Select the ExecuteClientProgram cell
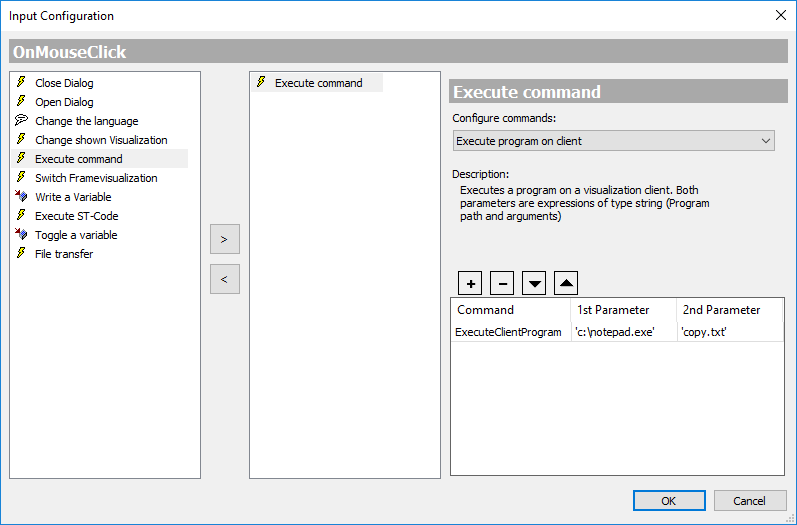 [511, 332]
